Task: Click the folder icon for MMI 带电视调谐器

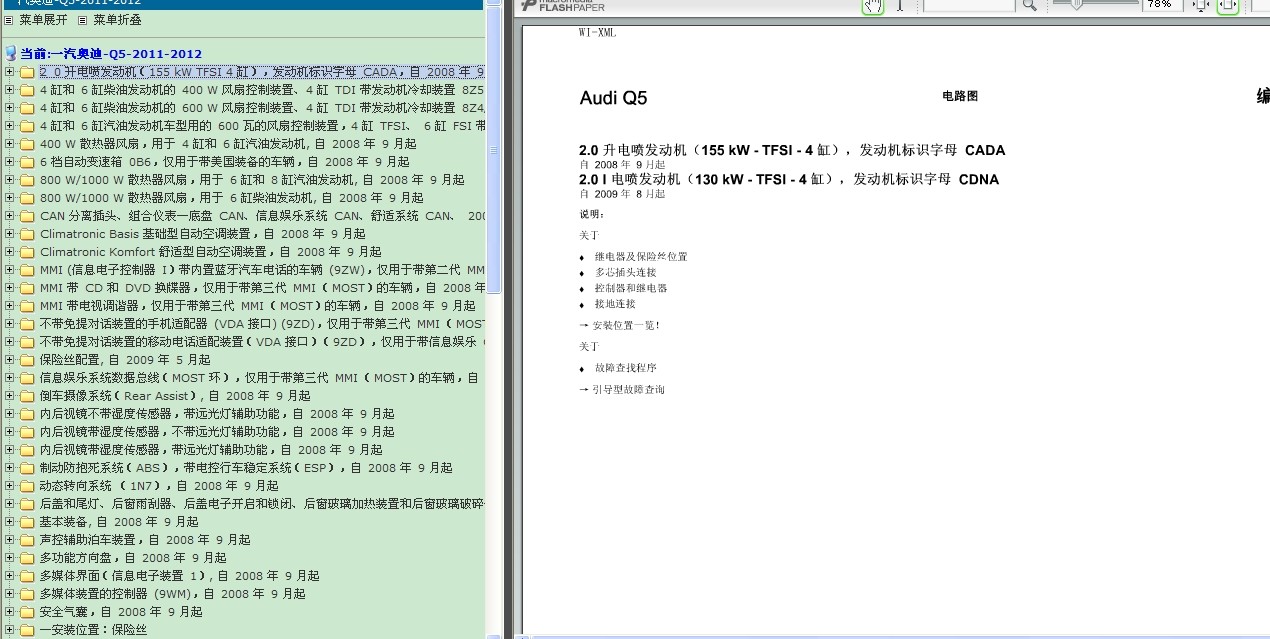Action: pyautogui.click(x=27, y=306)
